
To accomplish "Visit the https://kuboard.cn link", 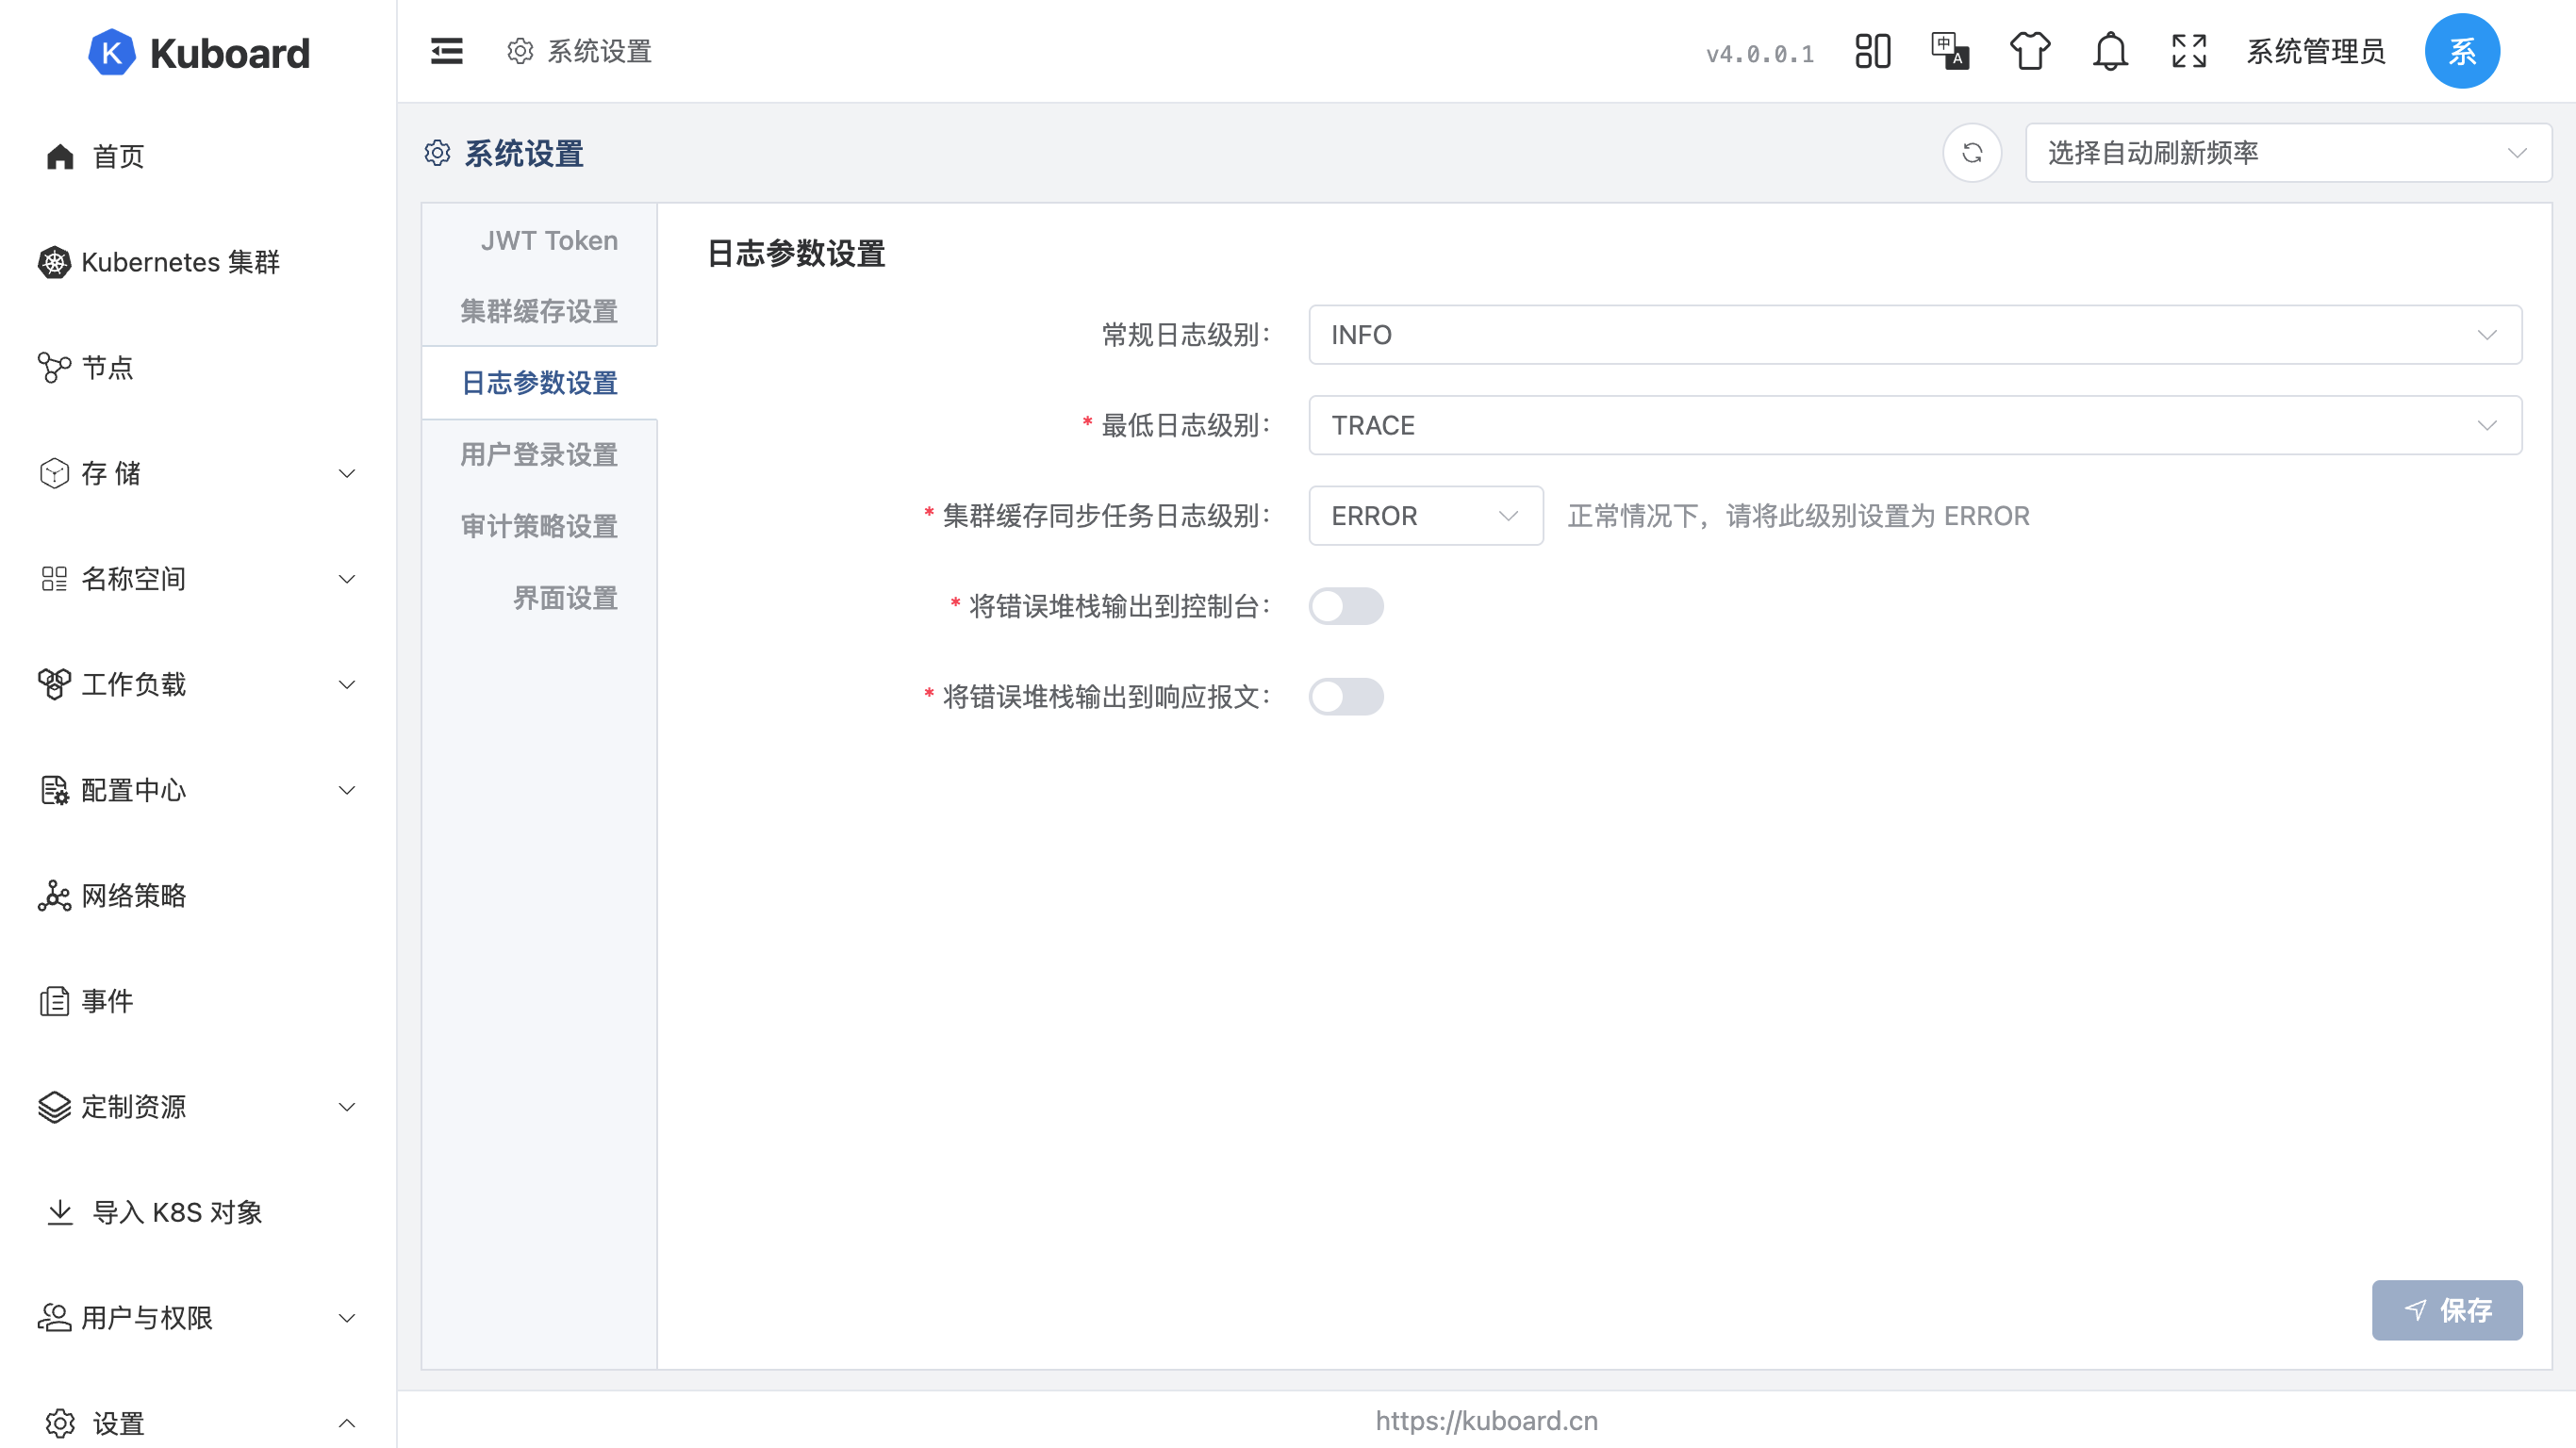I will point(1485,1420).
